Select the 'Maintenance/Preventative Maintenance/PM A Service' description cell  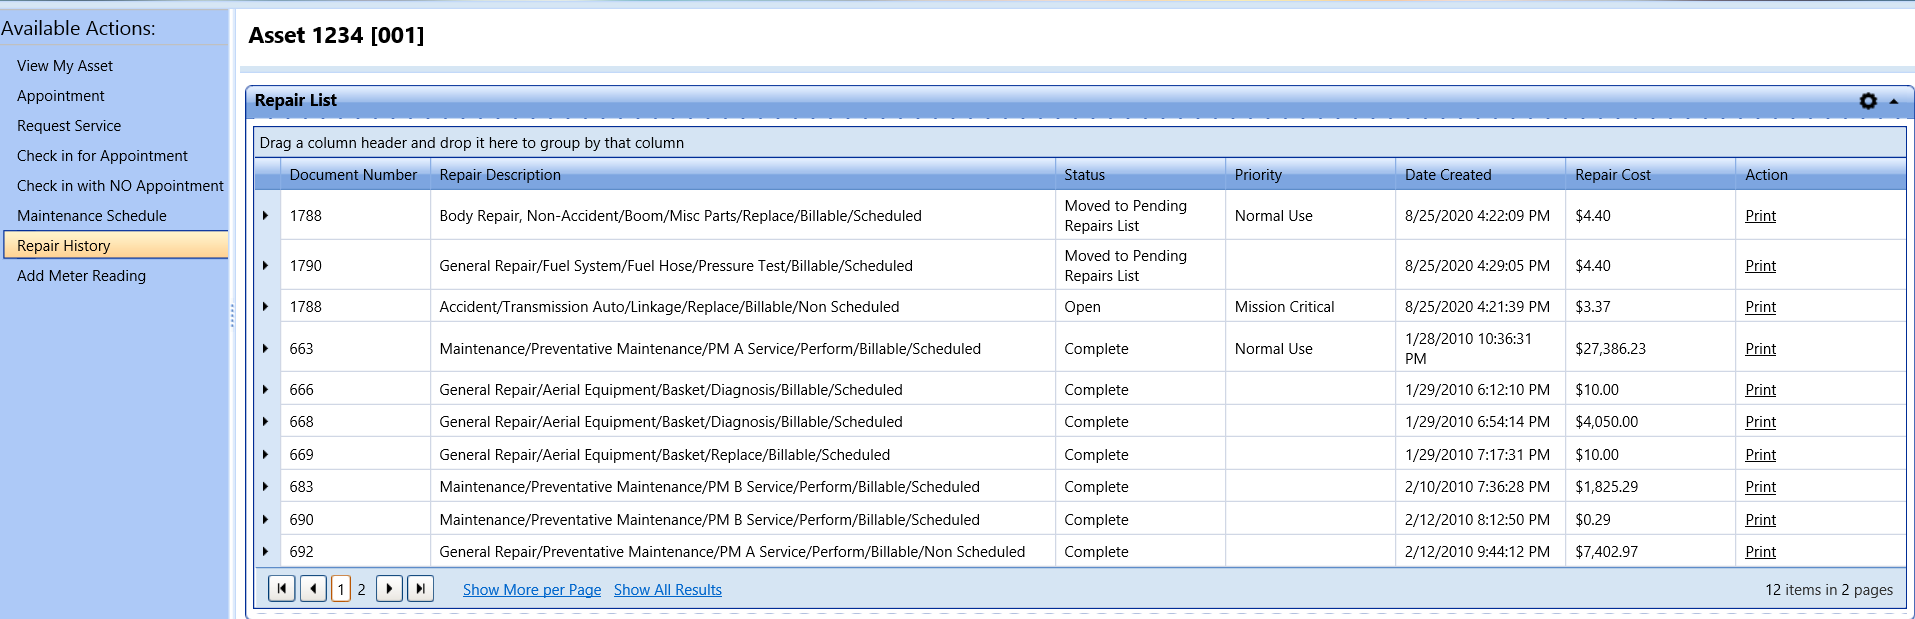coord(743,349)
